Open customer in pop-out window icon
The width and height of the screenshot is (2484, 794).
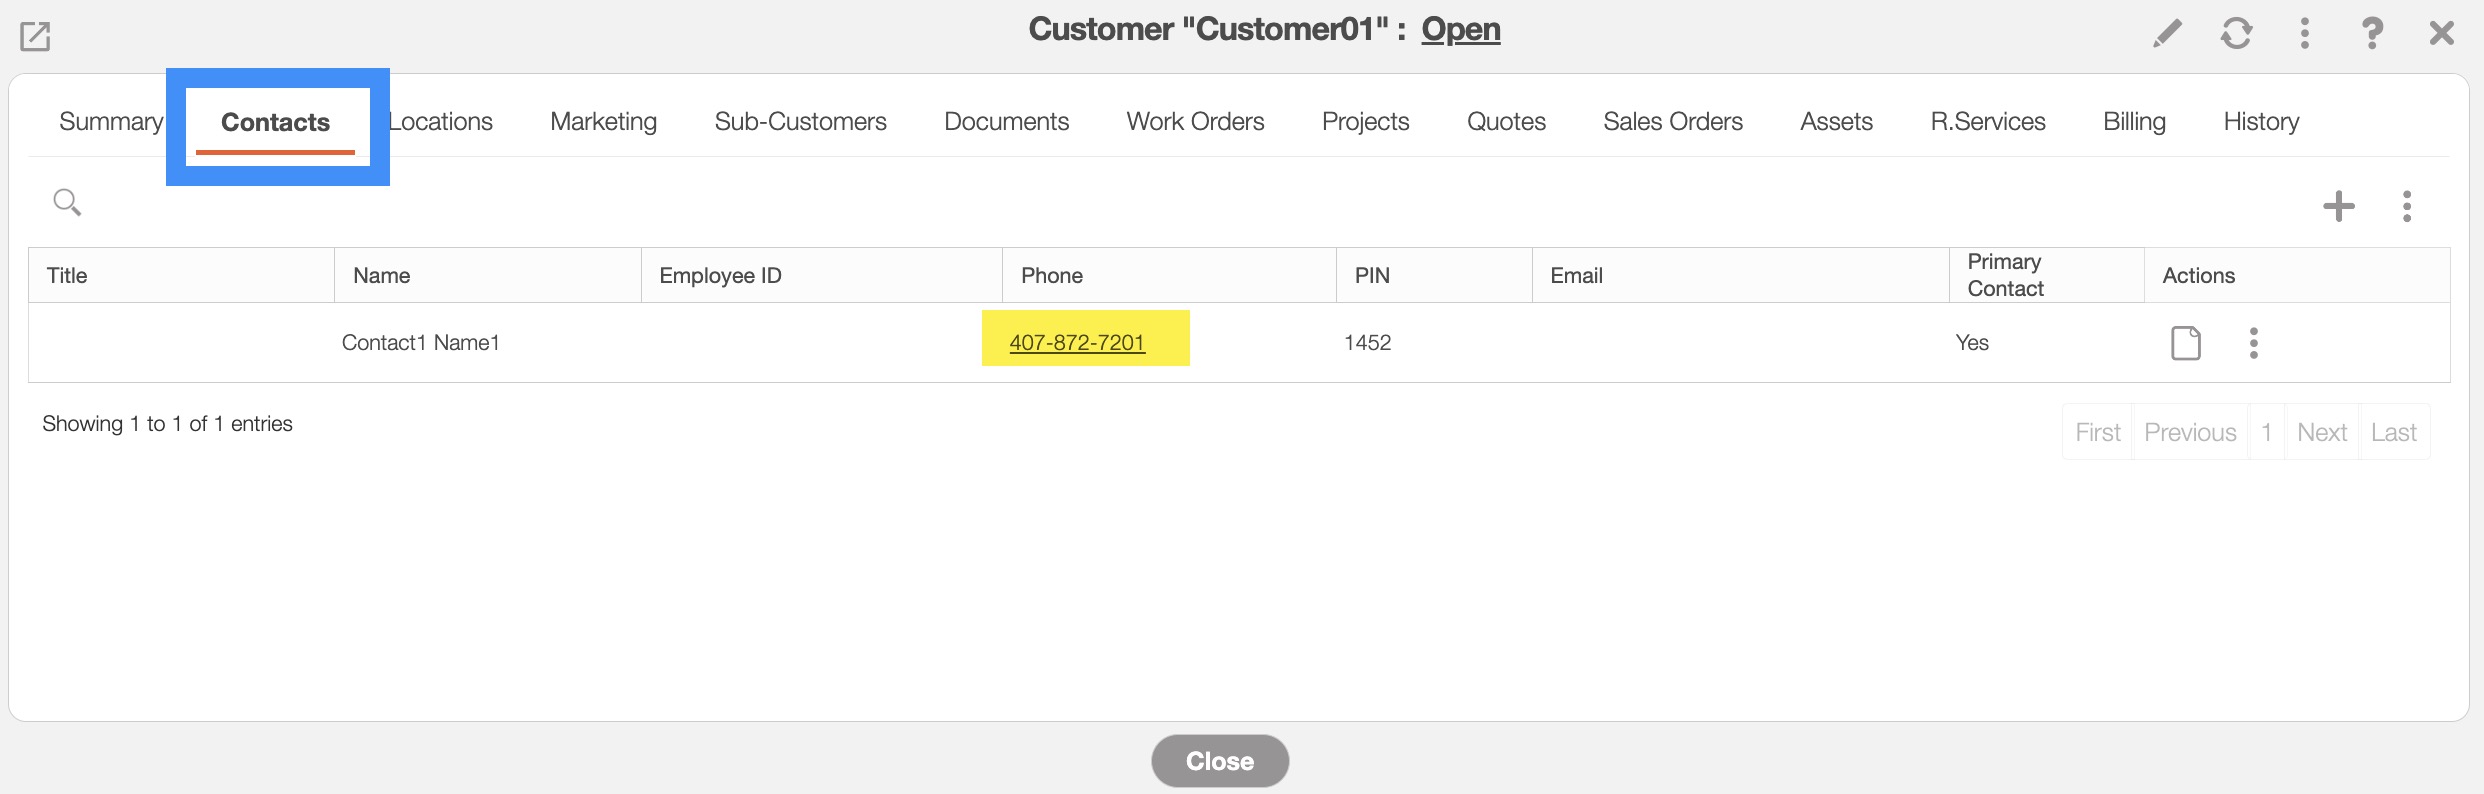pyautogui.click(x=35, y=37)
